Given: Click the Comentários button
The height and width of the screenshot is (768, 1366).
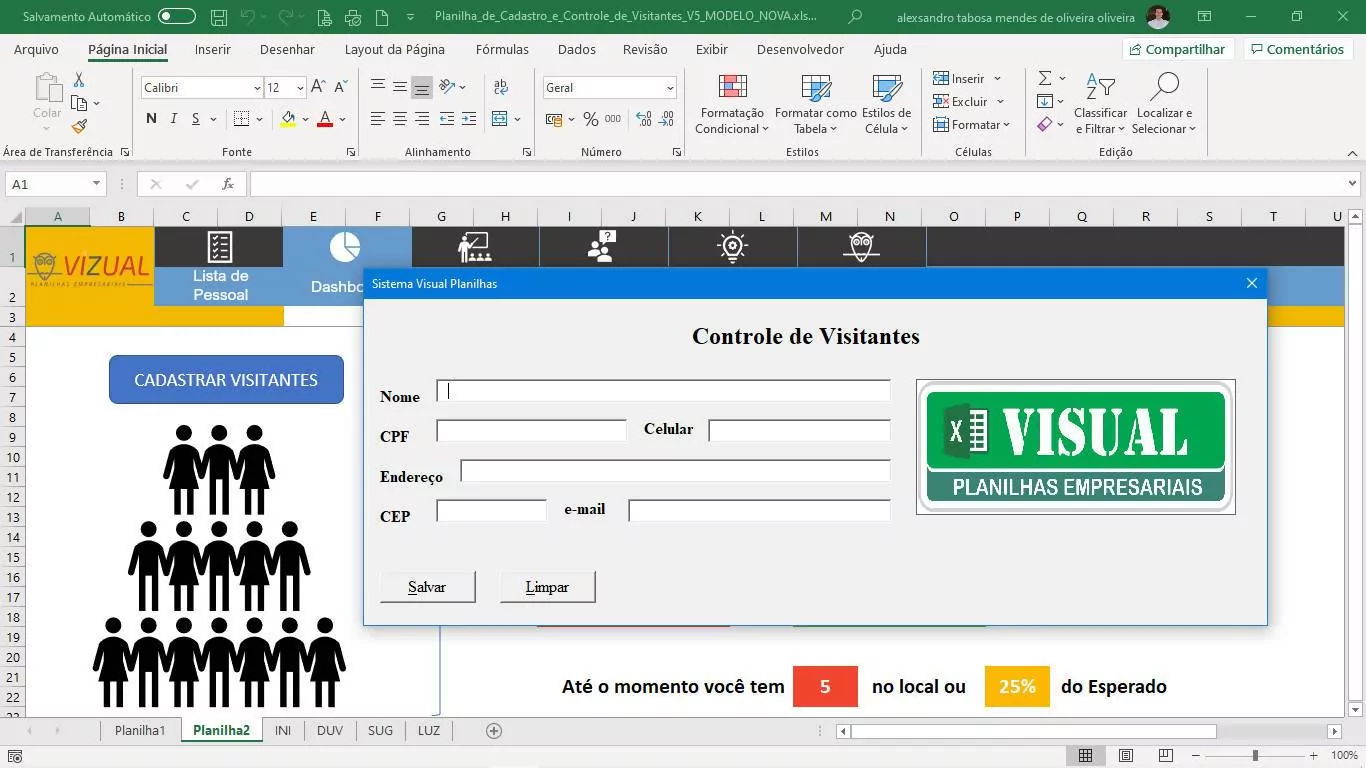Looking at the screenshot, I should 1296,49.
